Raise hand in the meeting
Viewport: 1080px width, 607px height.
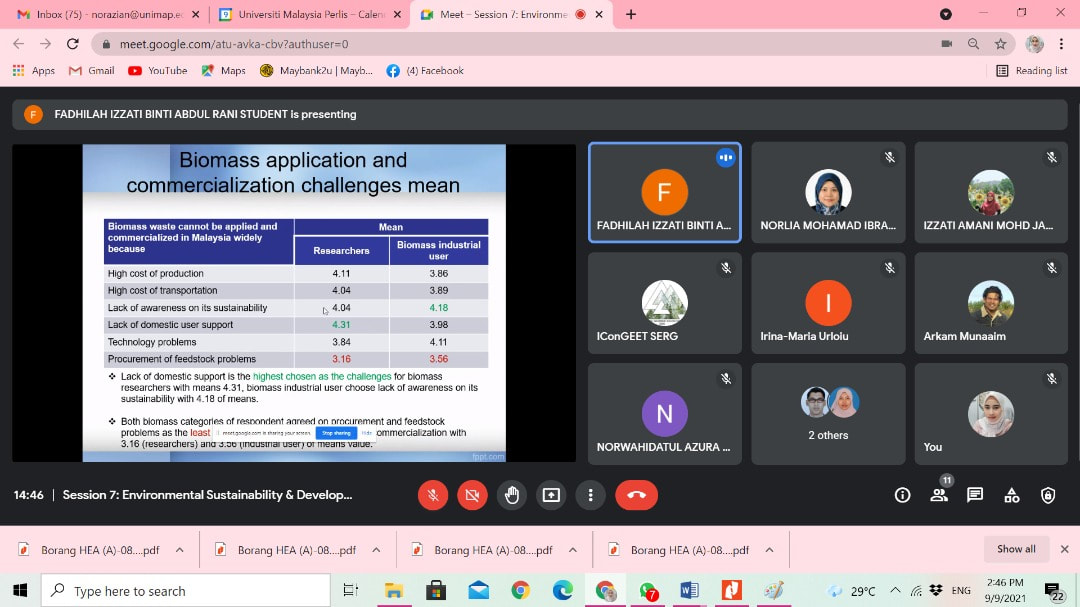click(512, 495)
